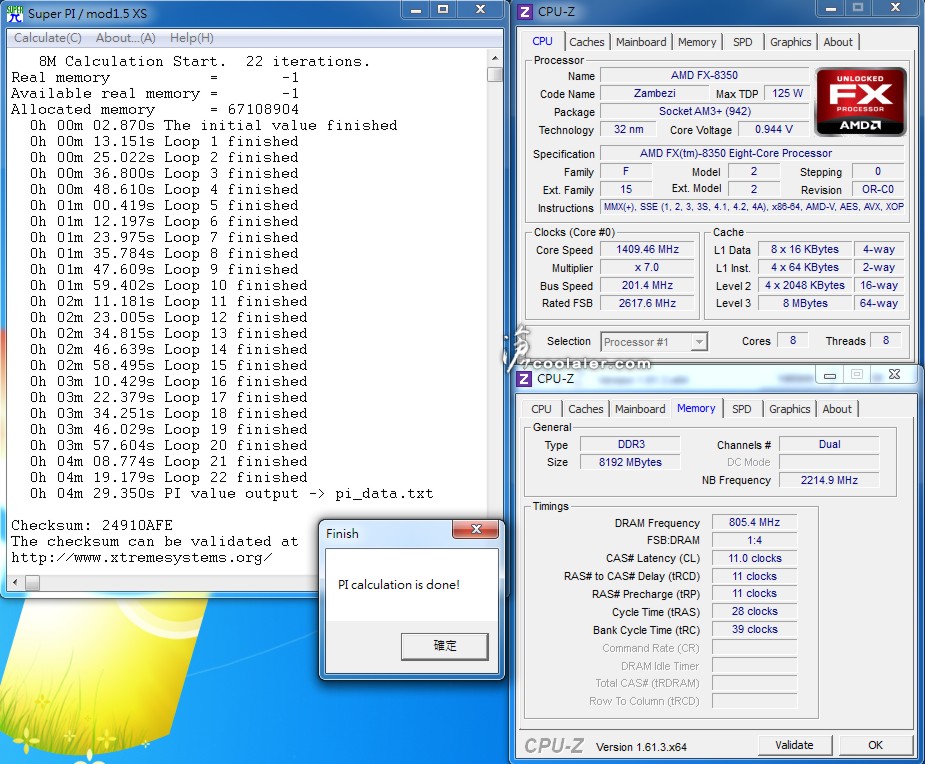Viewport: 925px width, 764px height.
Task: Select the CPU tab in top CPU-Z window
Action: (x=542, y=41)
